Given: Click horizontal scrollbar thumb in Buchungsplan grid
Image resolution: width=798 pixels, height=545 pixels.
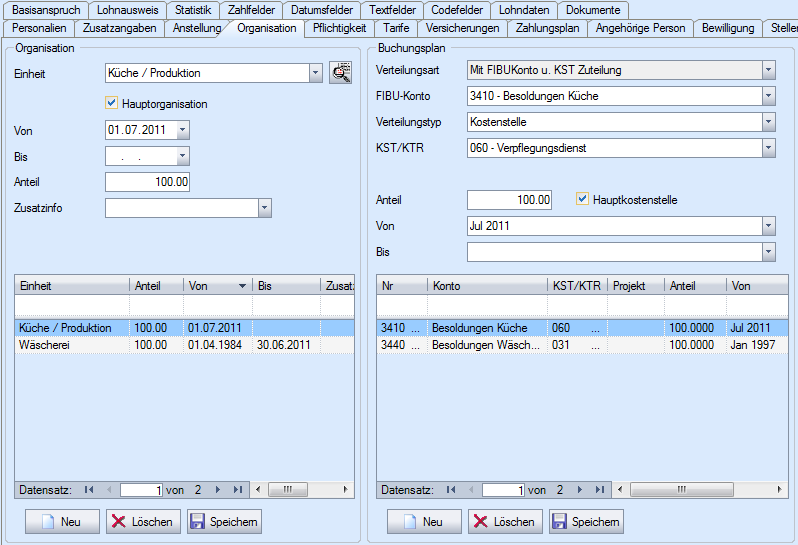Looking at the screenshot, I should (x=681, y=490).
